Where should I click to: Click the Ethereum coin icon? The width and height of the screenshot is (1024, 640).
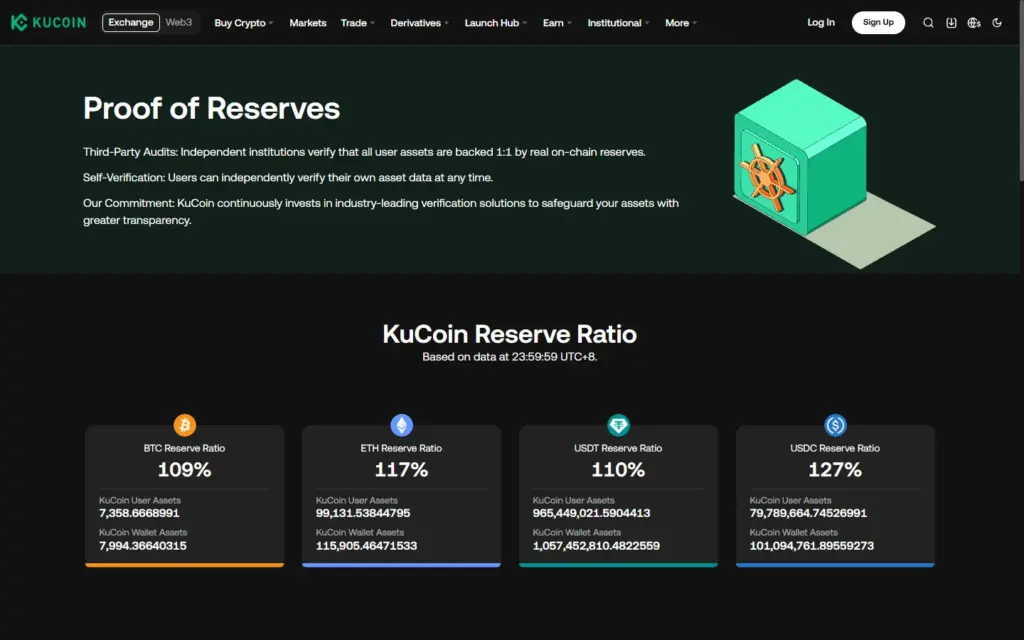tap(402, 425)
